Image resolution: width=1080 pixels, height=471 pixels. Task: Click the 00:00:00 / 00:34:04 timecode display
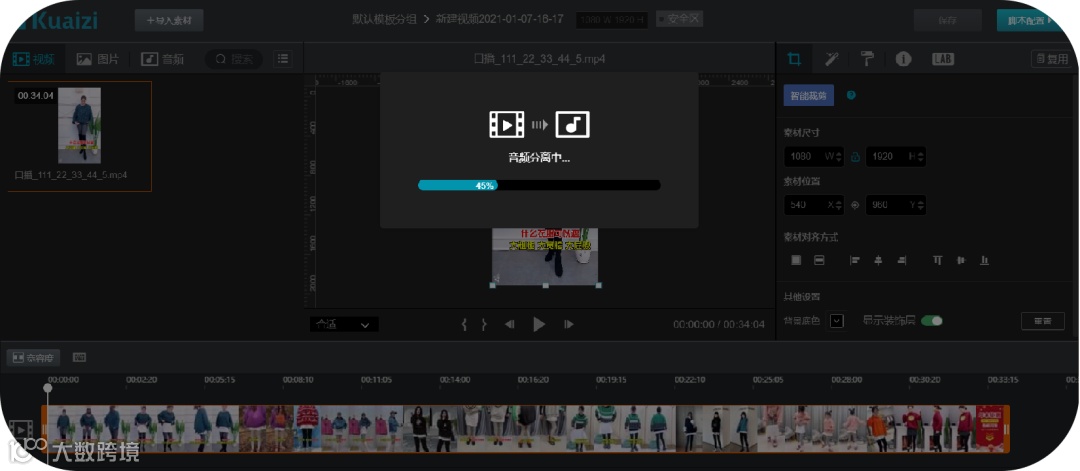click(x=718, y=324)
